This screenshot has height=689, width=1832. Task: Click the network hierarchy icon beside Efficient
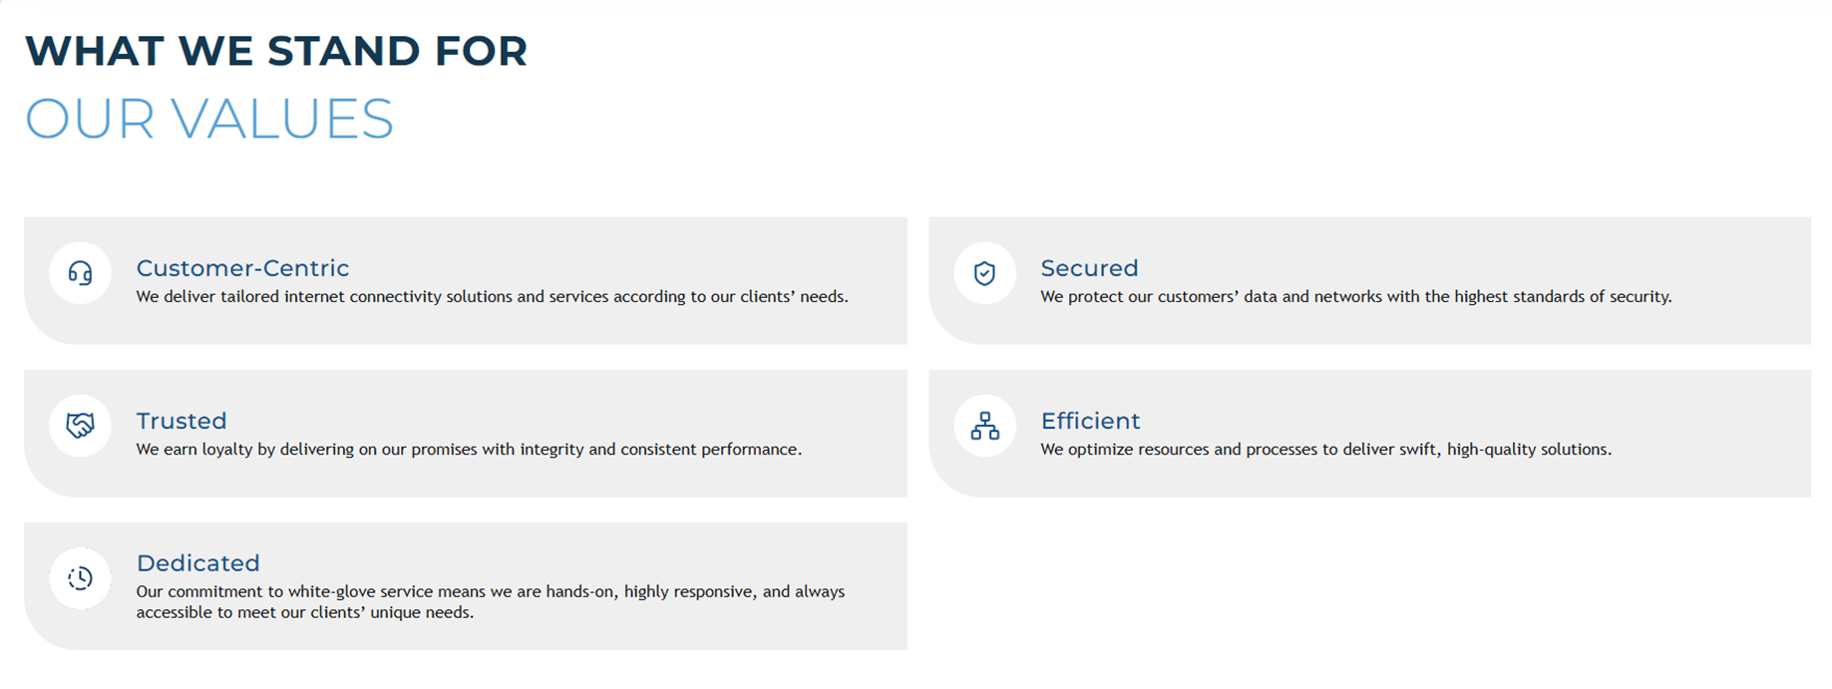(x=985, y=426)
